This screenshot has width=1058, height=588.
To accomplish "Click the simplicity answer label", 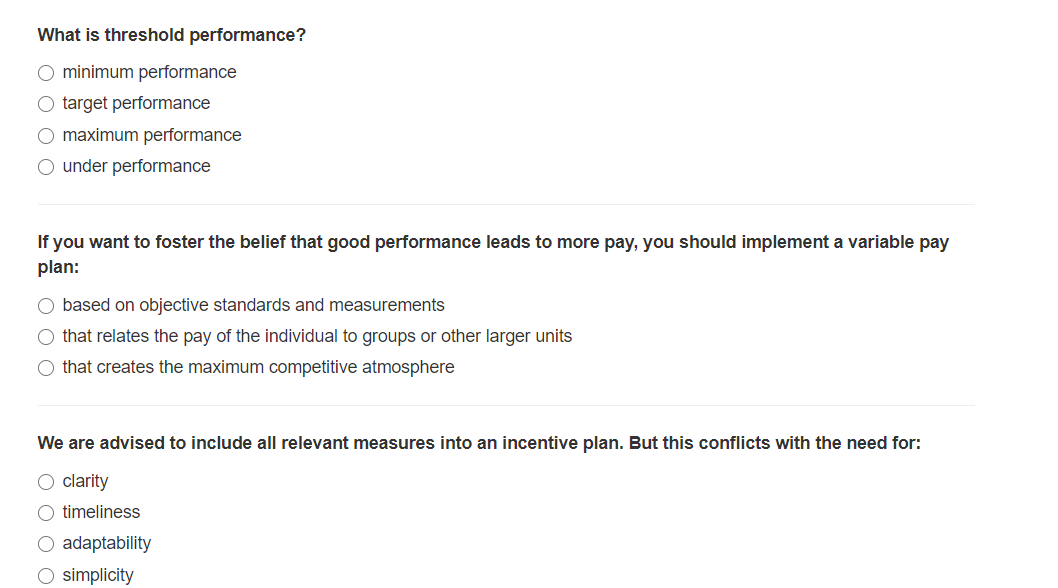I will coord(99,574).
